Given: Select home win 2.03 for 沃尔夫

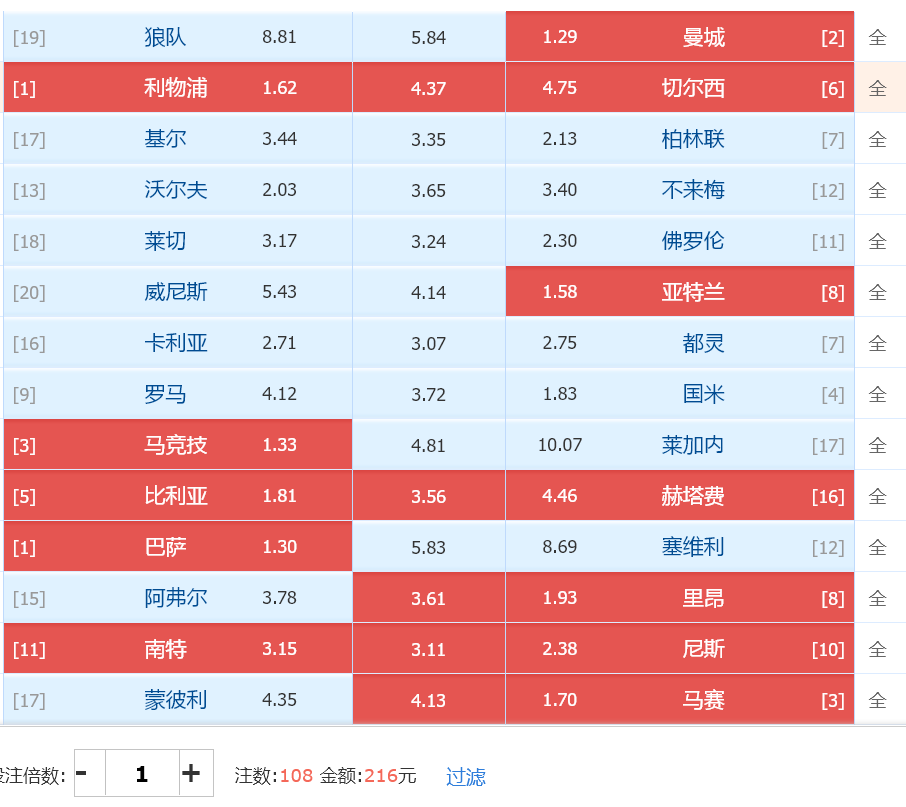Looking at the screenshot, I should [178, 190].
